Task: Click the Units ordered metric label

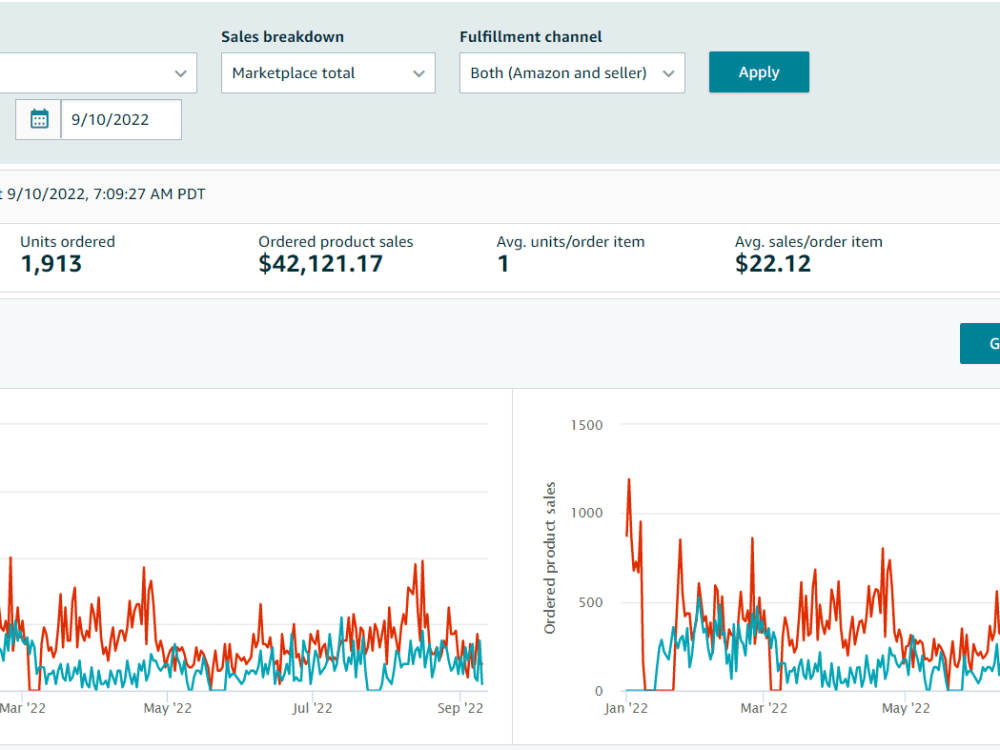Action: [x=68, y=242]
